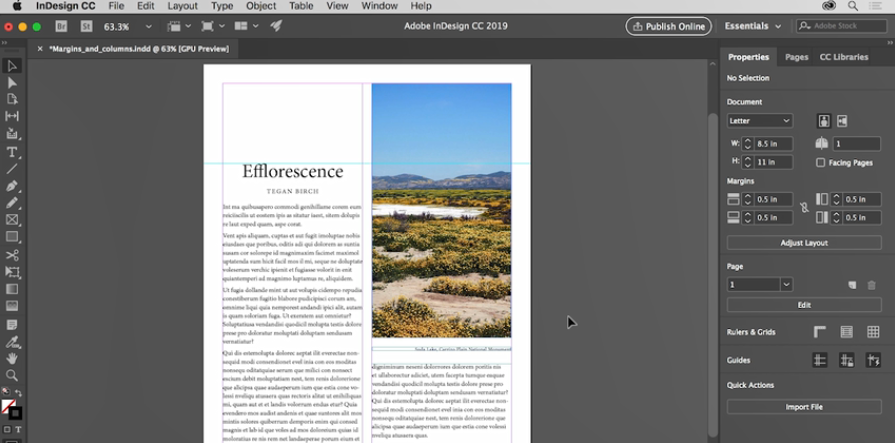Viewport: 895px width, 443px height.
Task: Open the 63.3% zoom level dropdown
Action: tap(149, 26)
